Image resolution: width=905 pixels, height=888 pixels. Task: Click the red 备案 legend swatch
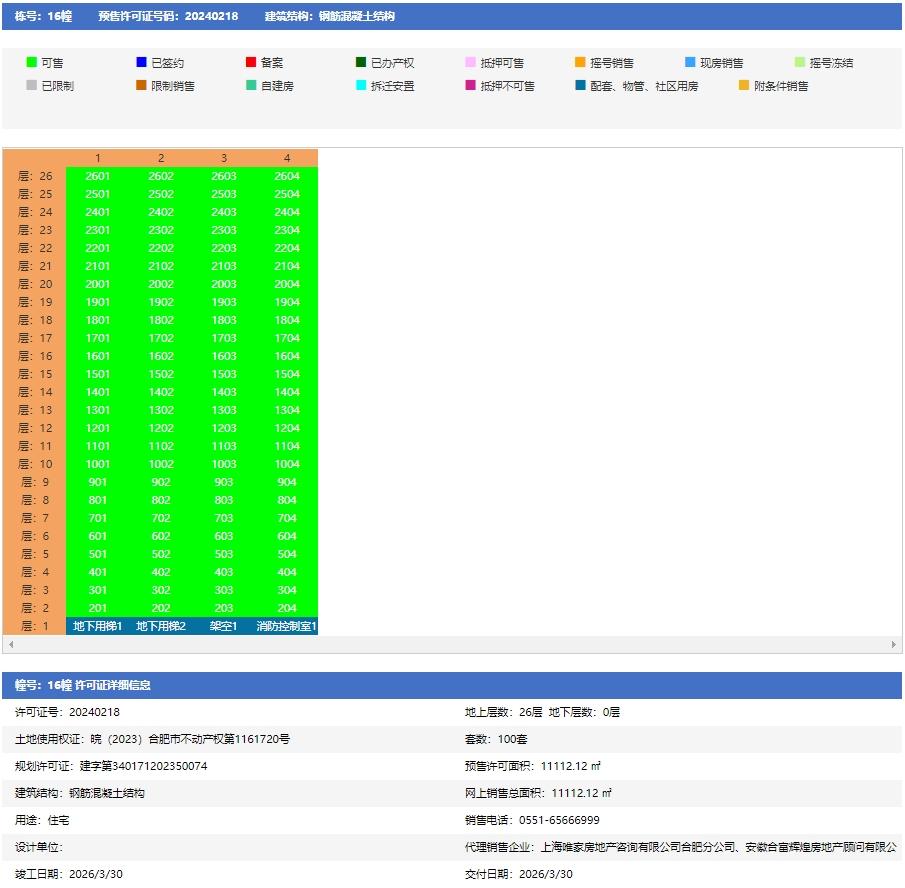tap(251, 62)
